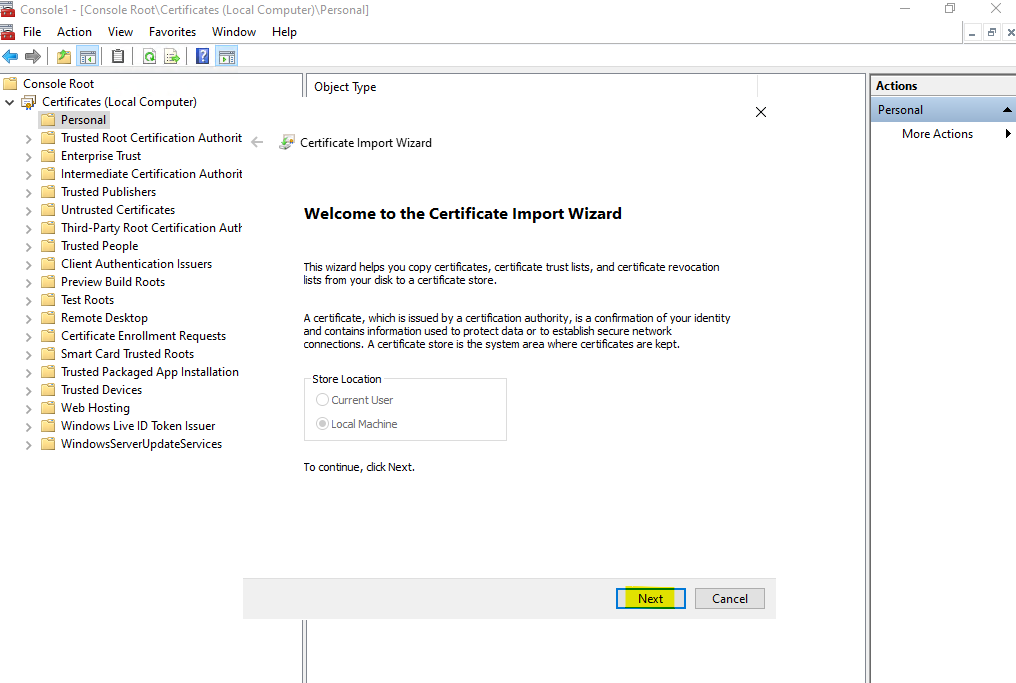
Task: Select the Console Root label
Action: coord(58,84)
